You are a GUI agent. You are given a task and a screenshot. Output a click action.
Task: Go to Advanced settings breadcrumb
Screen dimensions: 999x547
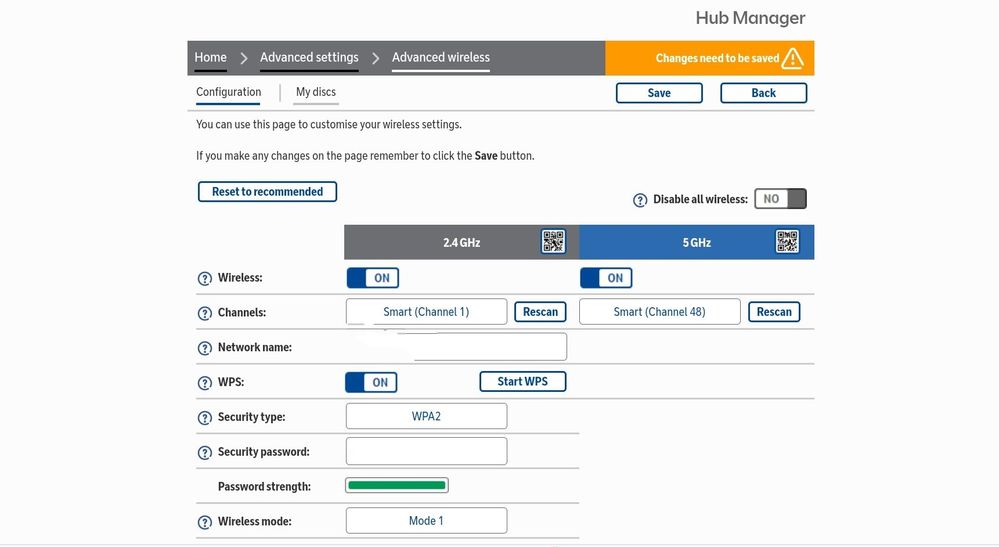(x=309, y=58)
